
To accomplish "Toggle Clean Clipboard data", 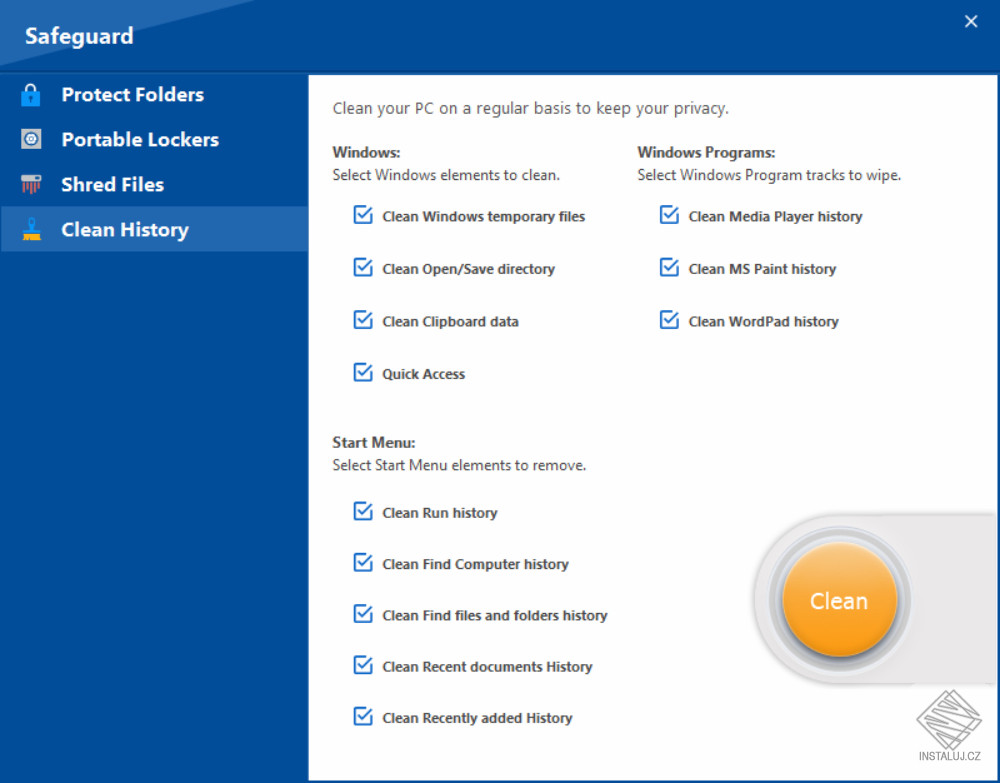I will tap(362, 319).
